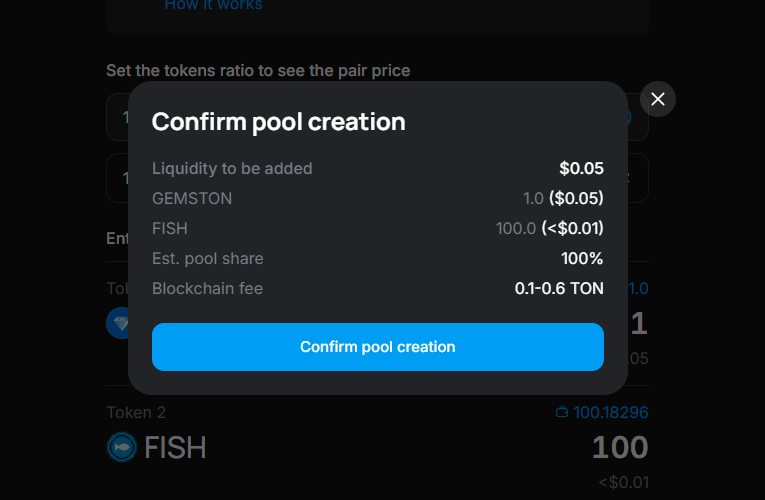The image size is (765, 500).
Task: Click the Est. pool share 100% value
Action: (x=581, y=258)
